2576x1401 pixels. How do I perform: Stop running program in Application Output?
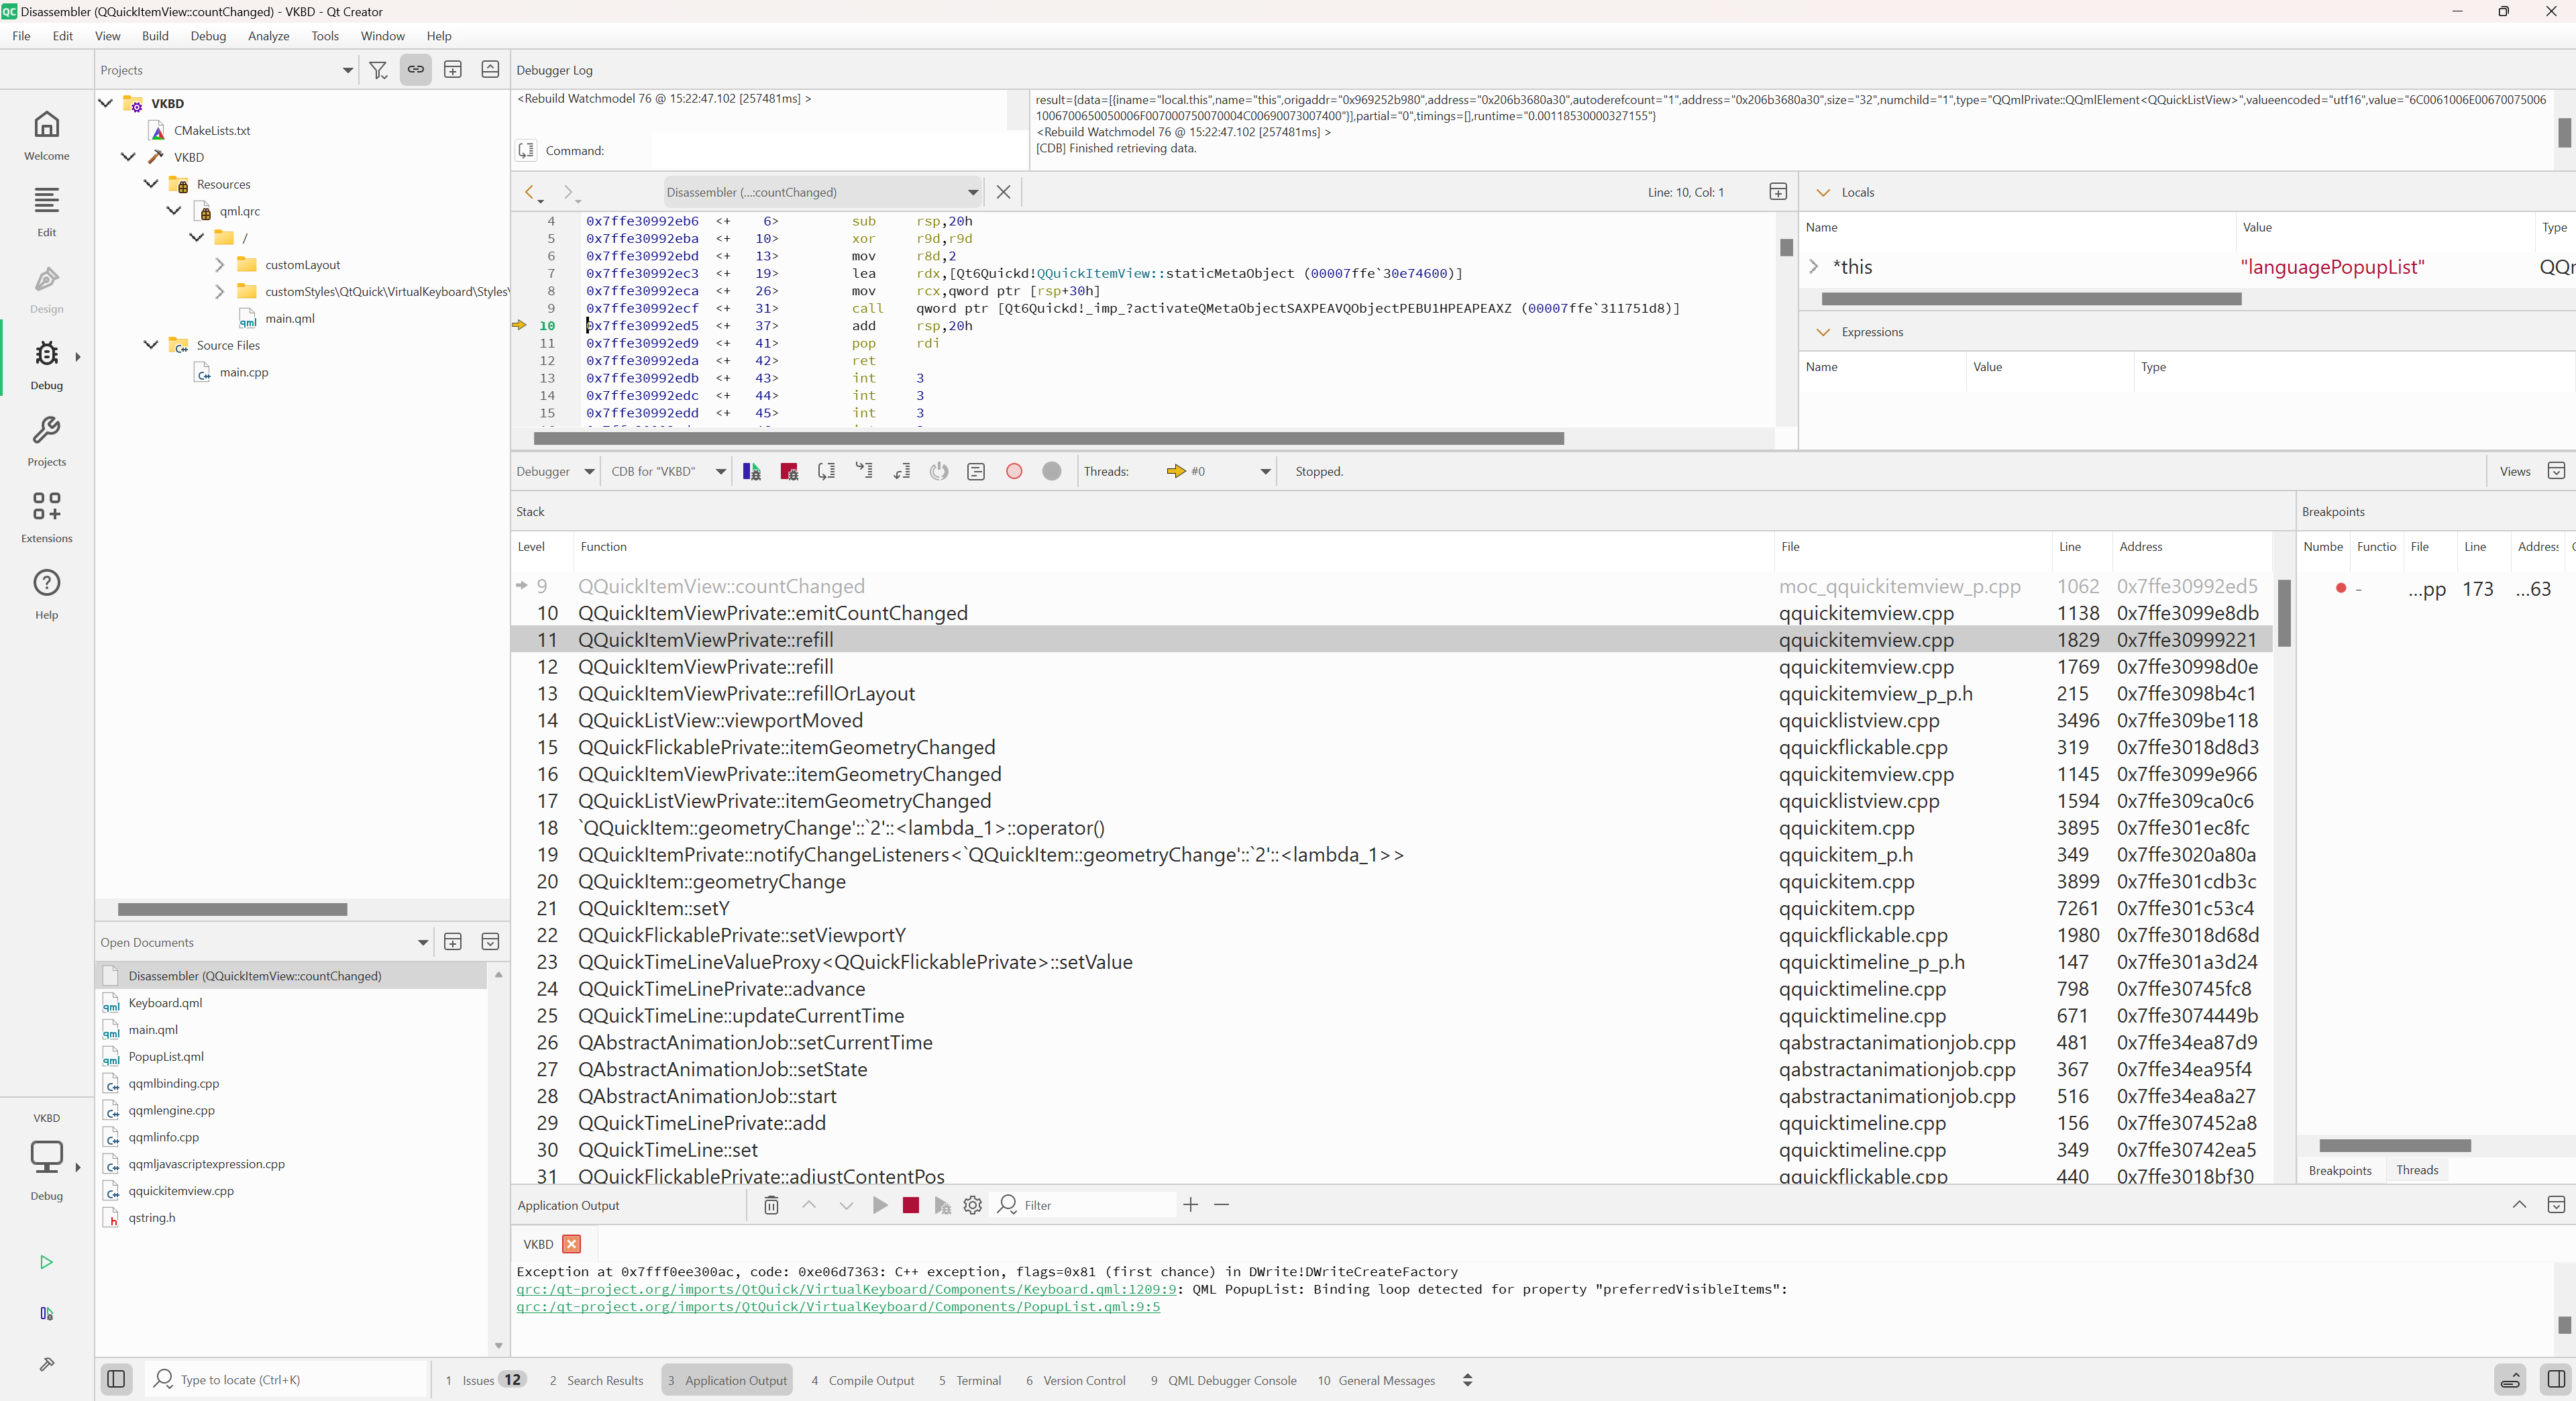910,1205
